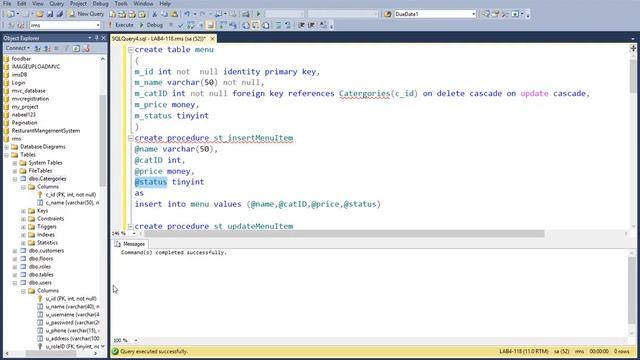The image size is (640, 360).
Task: Click the Copy icon in the toolbar
Action: coord(164,14)
